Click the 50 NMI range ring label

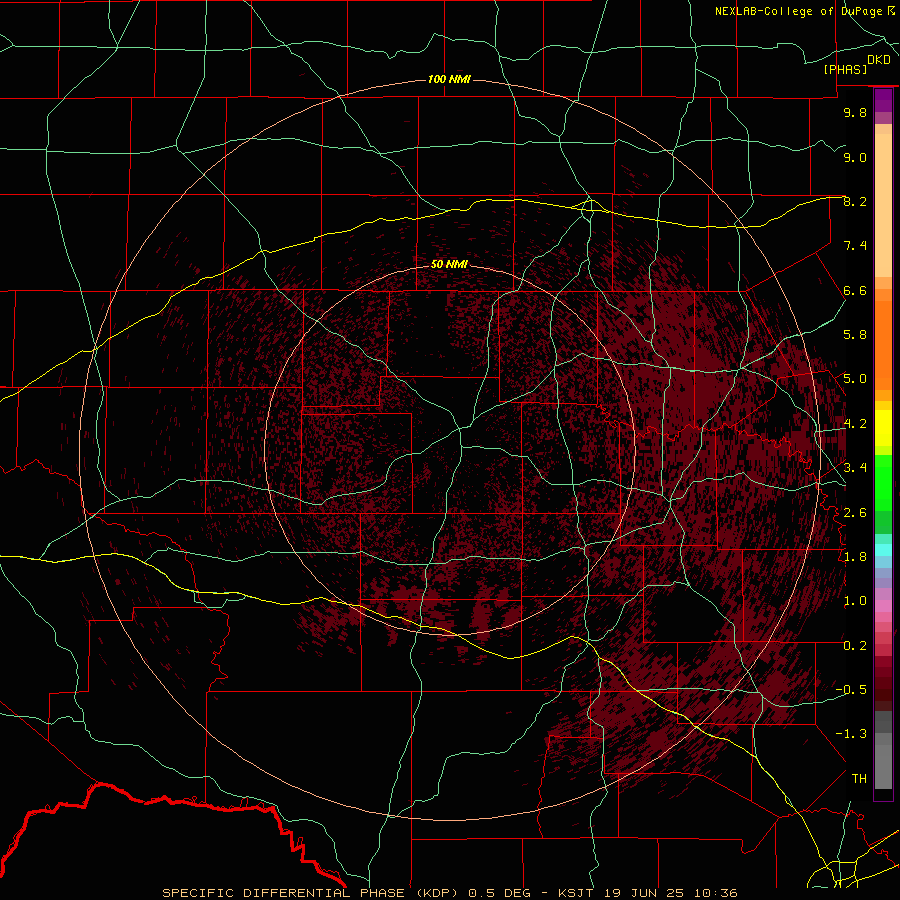point(449,264)
